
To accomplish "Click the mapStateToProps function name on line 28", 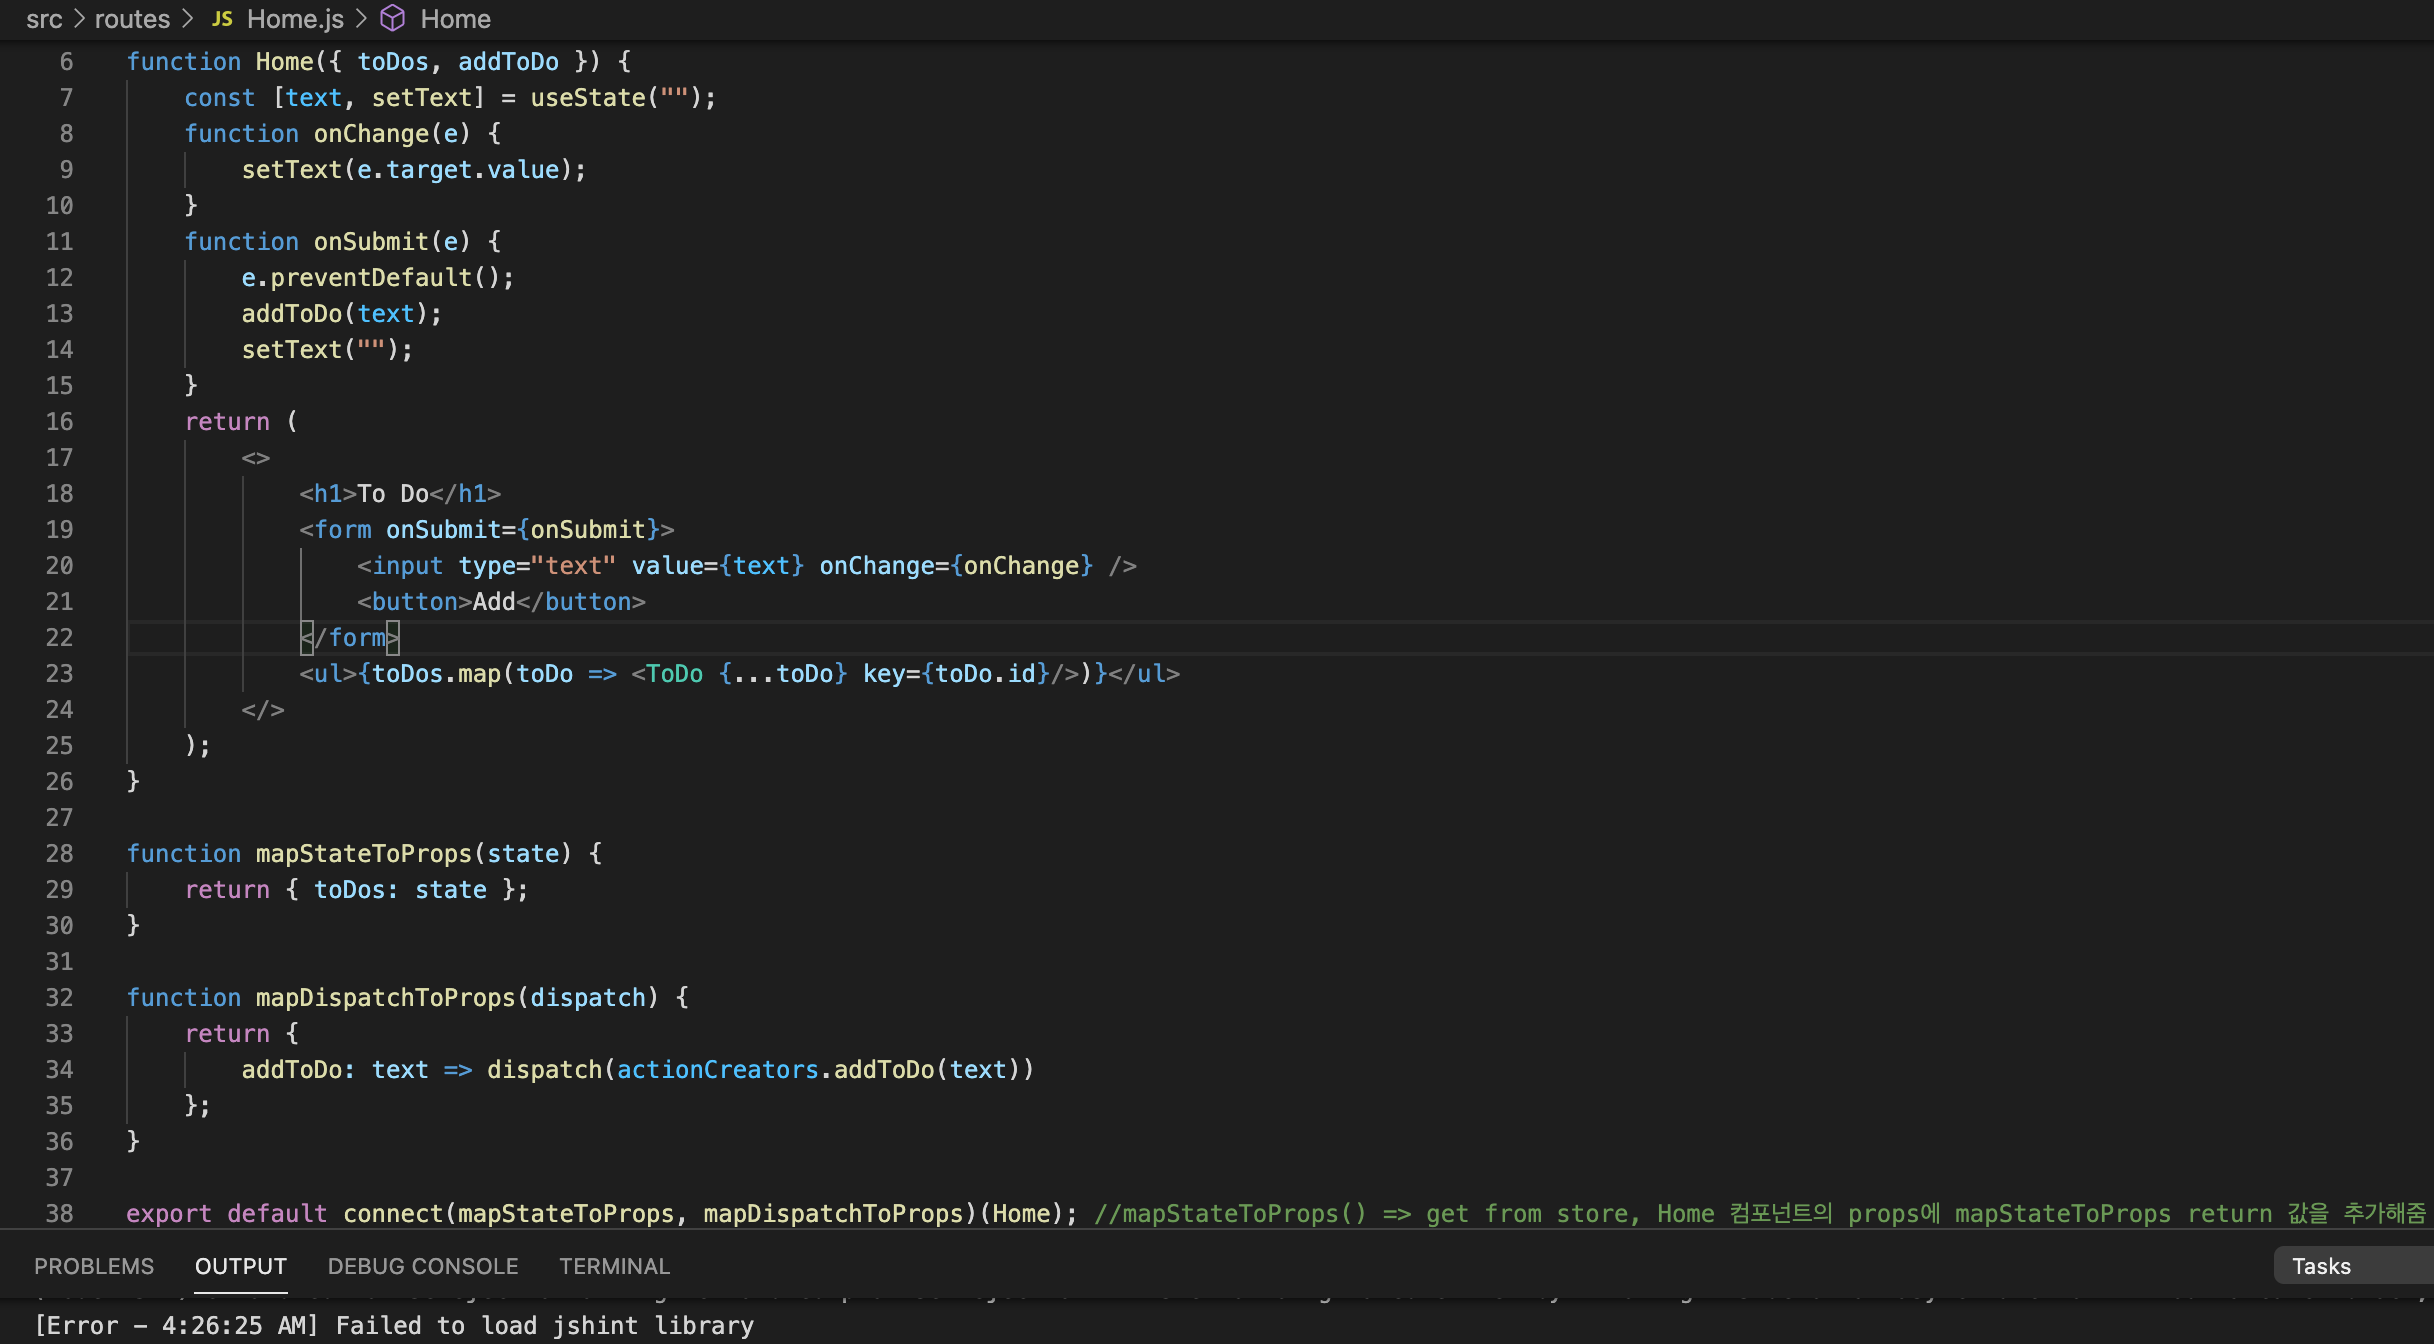I will tap(363, 854).
